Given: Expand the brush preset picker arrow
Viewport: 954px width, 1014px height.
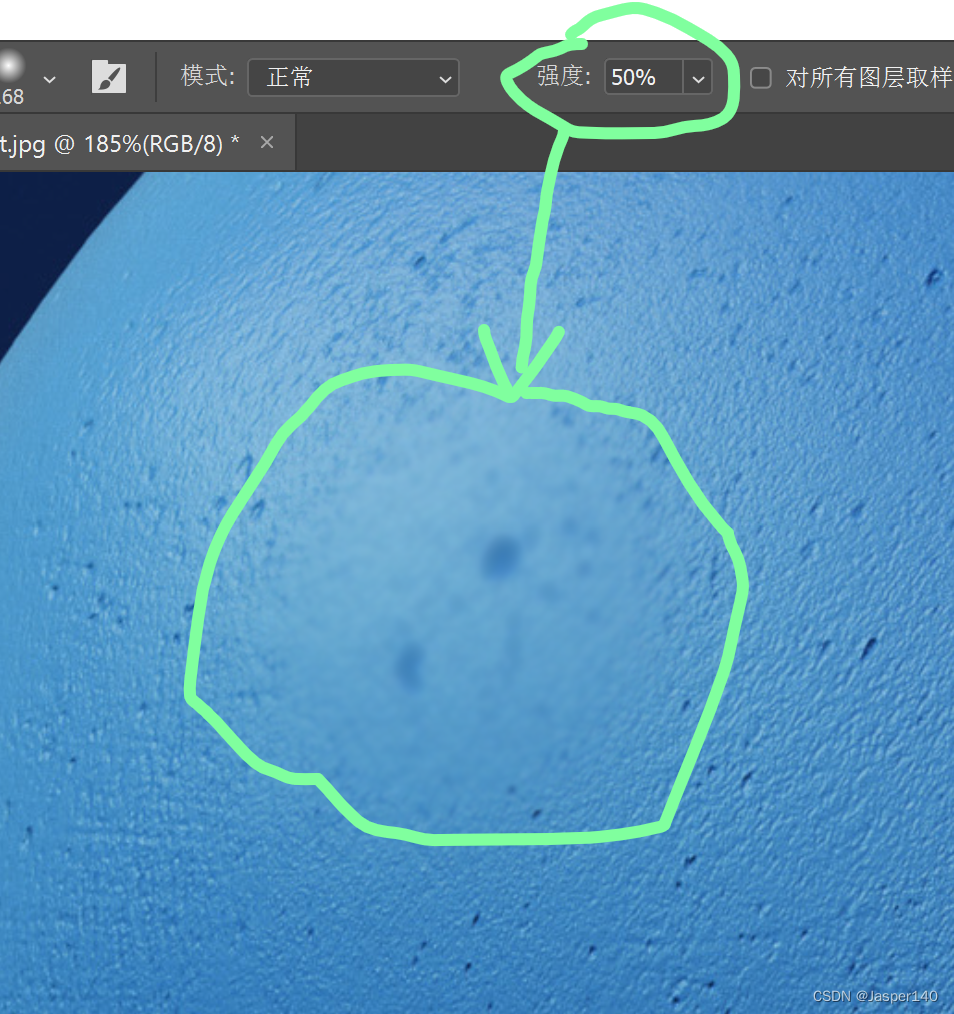Looking at the screenshot, I should pyautogui.click(x=50, y=80).
